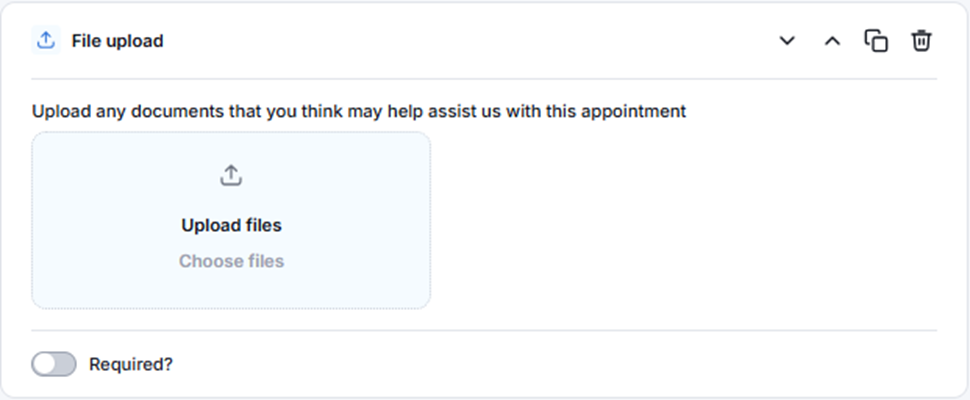The height and width of the screenshot is (400, 970).
Task: Click the upward chevron arrow in the header
Action: tap(832, 41)
